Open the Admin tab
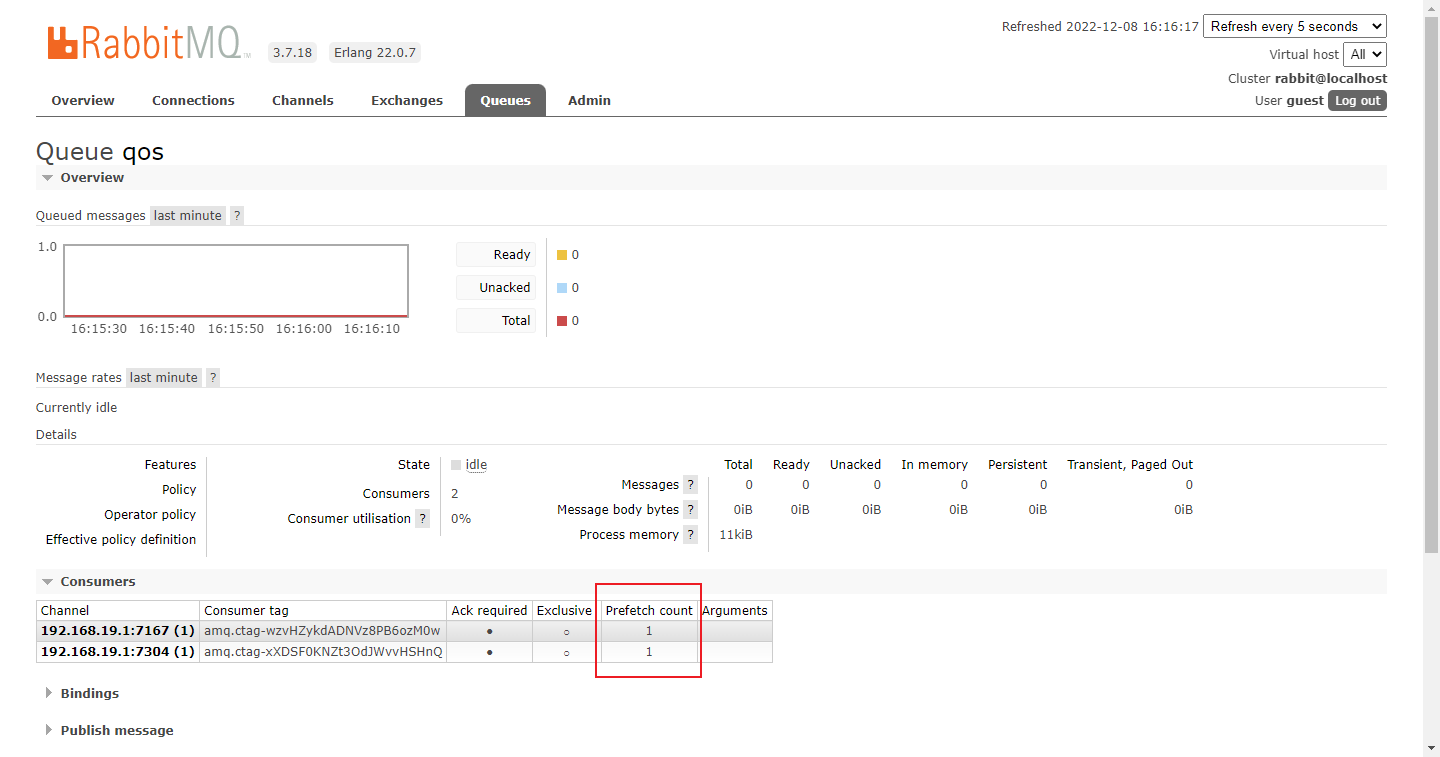1440x757 pixels. click(589, 100)
